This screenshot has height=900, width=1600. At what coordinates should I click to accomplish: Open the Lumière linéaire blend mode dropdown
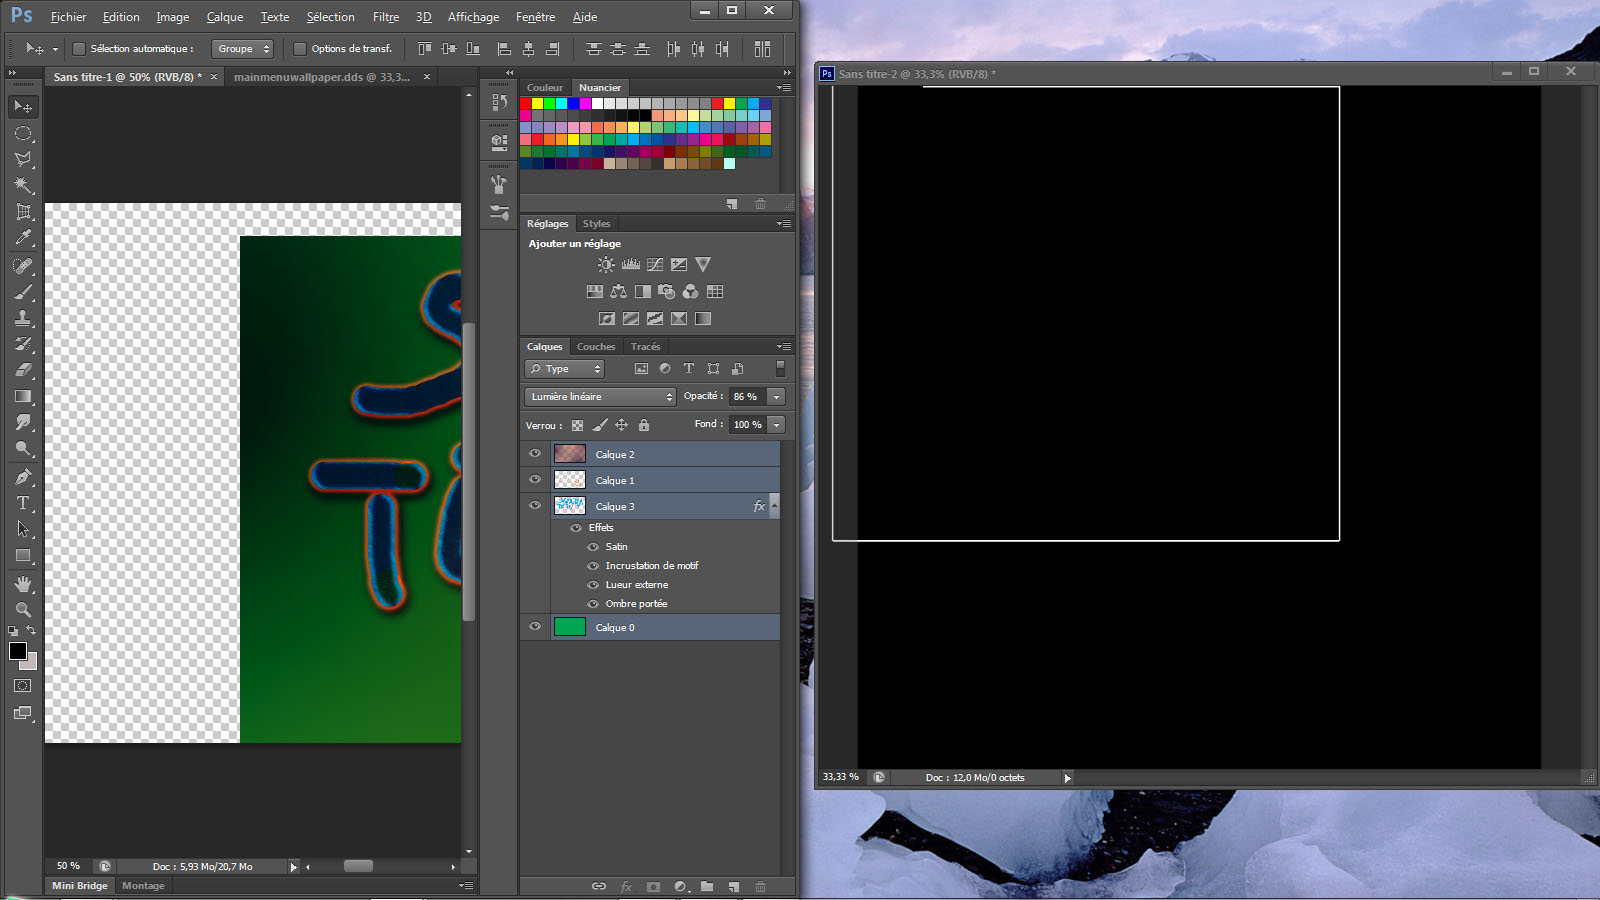click(600, 397)
